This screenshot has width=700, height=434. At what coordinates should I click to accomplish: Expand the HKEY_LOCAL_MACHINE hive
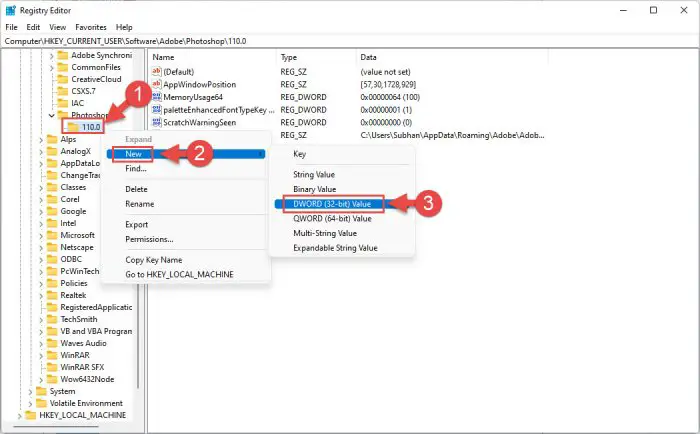17,415
